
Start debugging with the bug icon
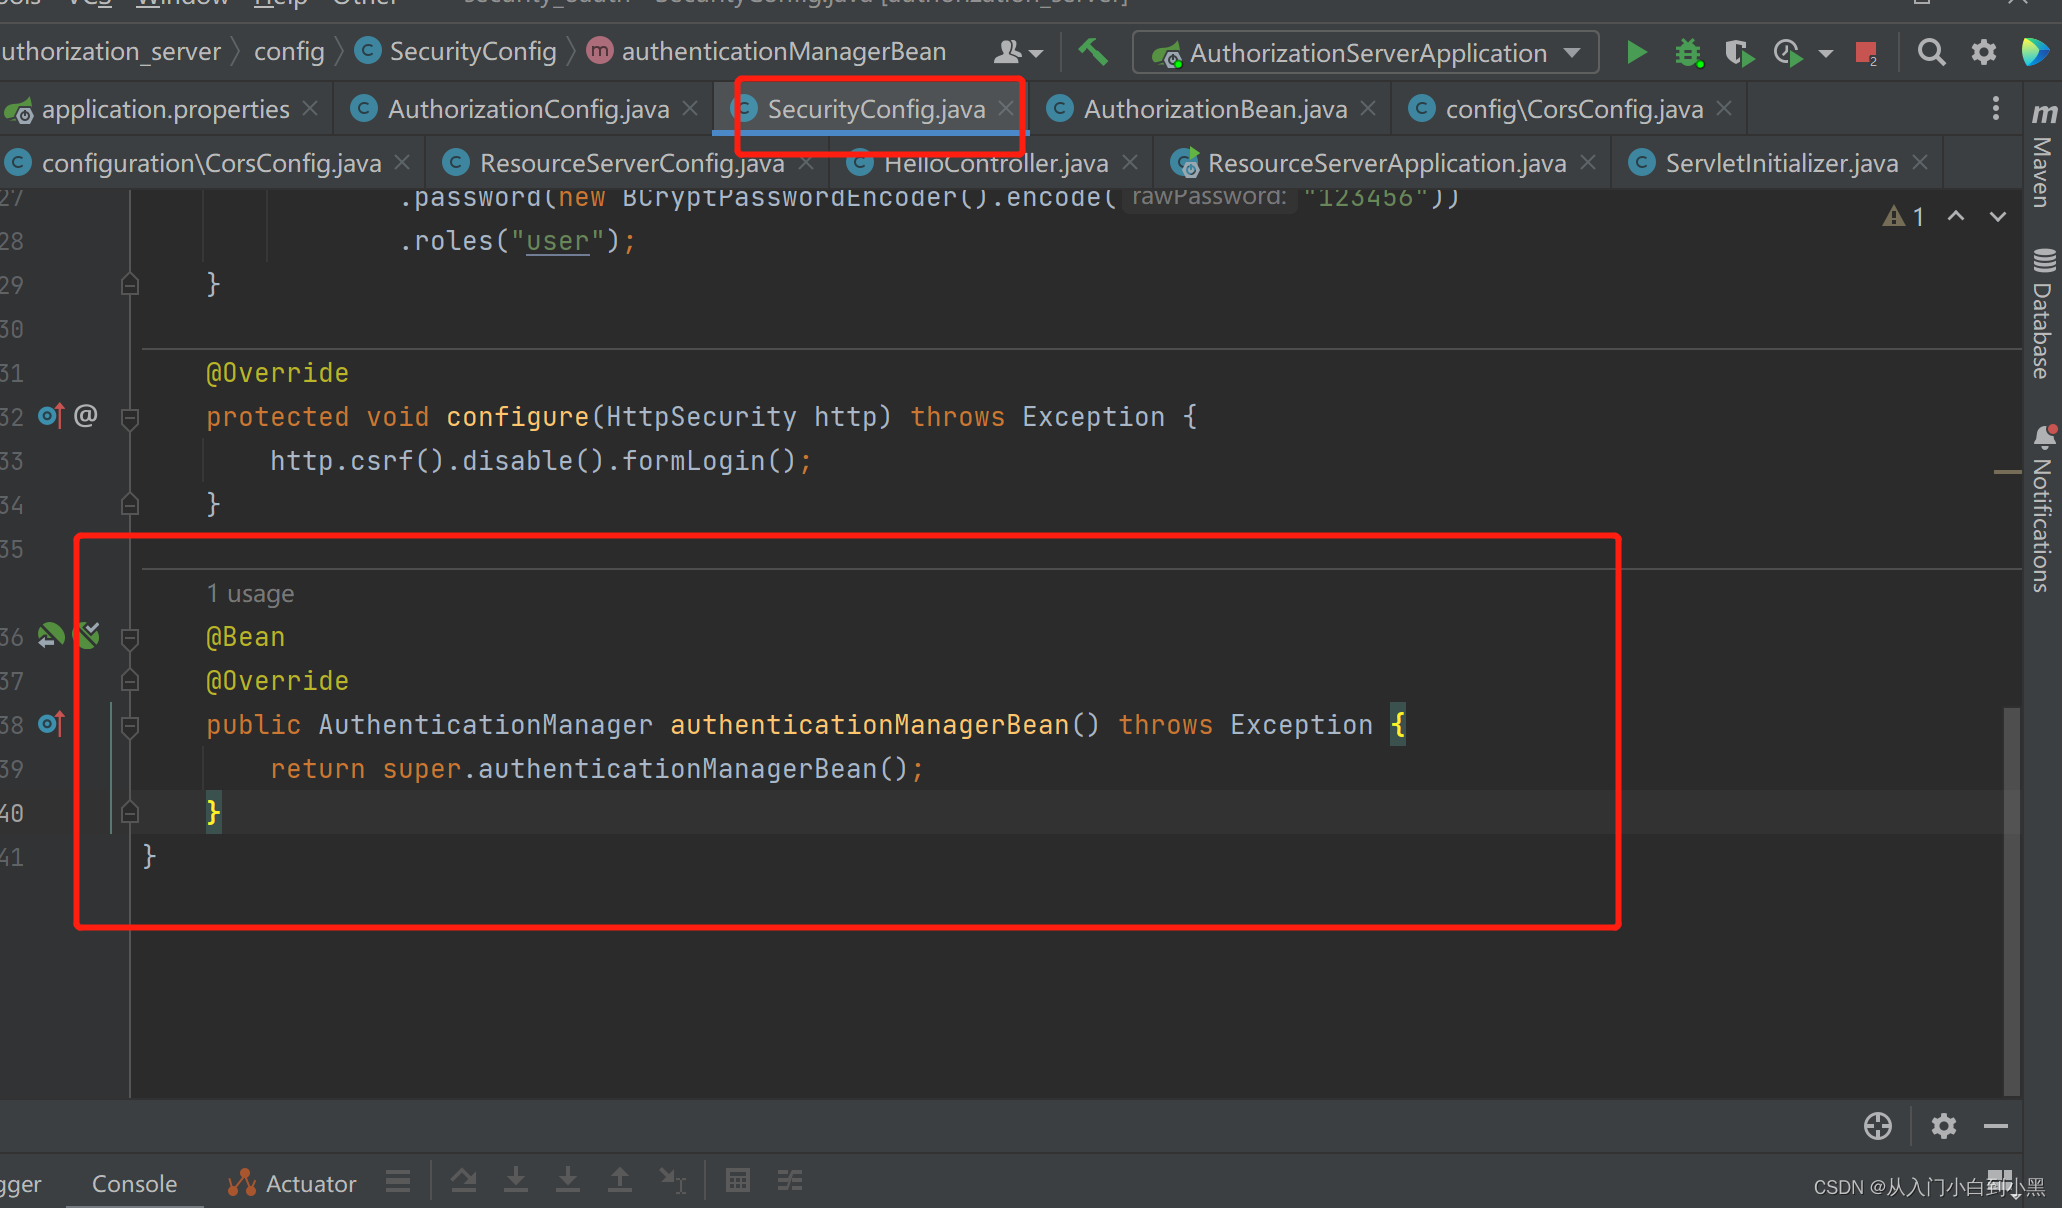tap(1688, 52)
